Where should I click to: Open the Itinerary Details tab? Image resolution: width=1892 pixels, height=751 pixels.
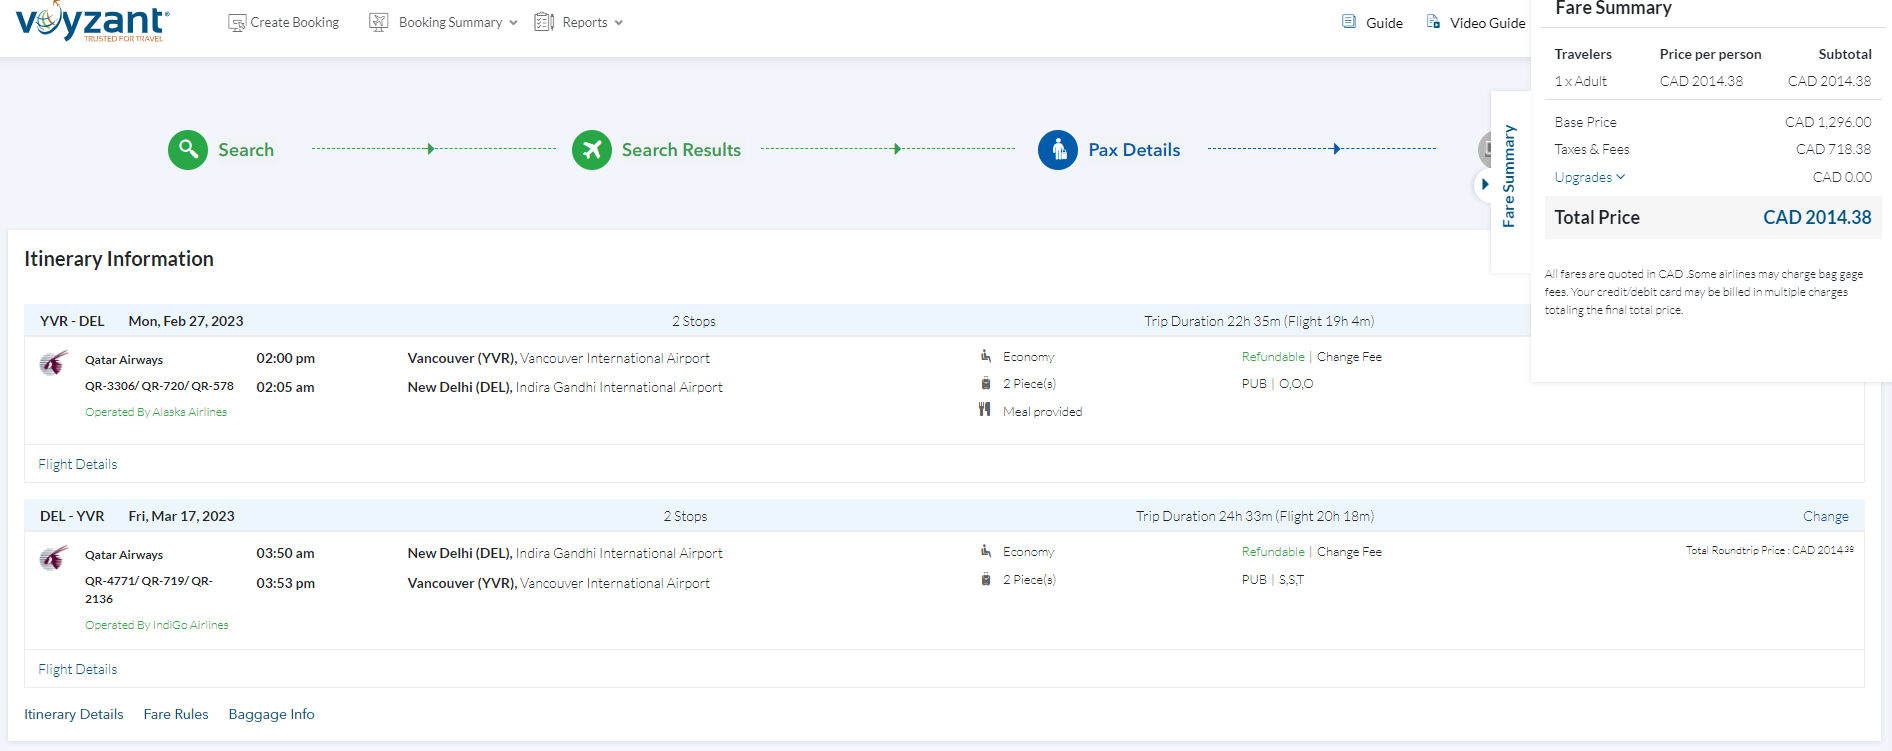pyautogui.click(x=74, y=714)
